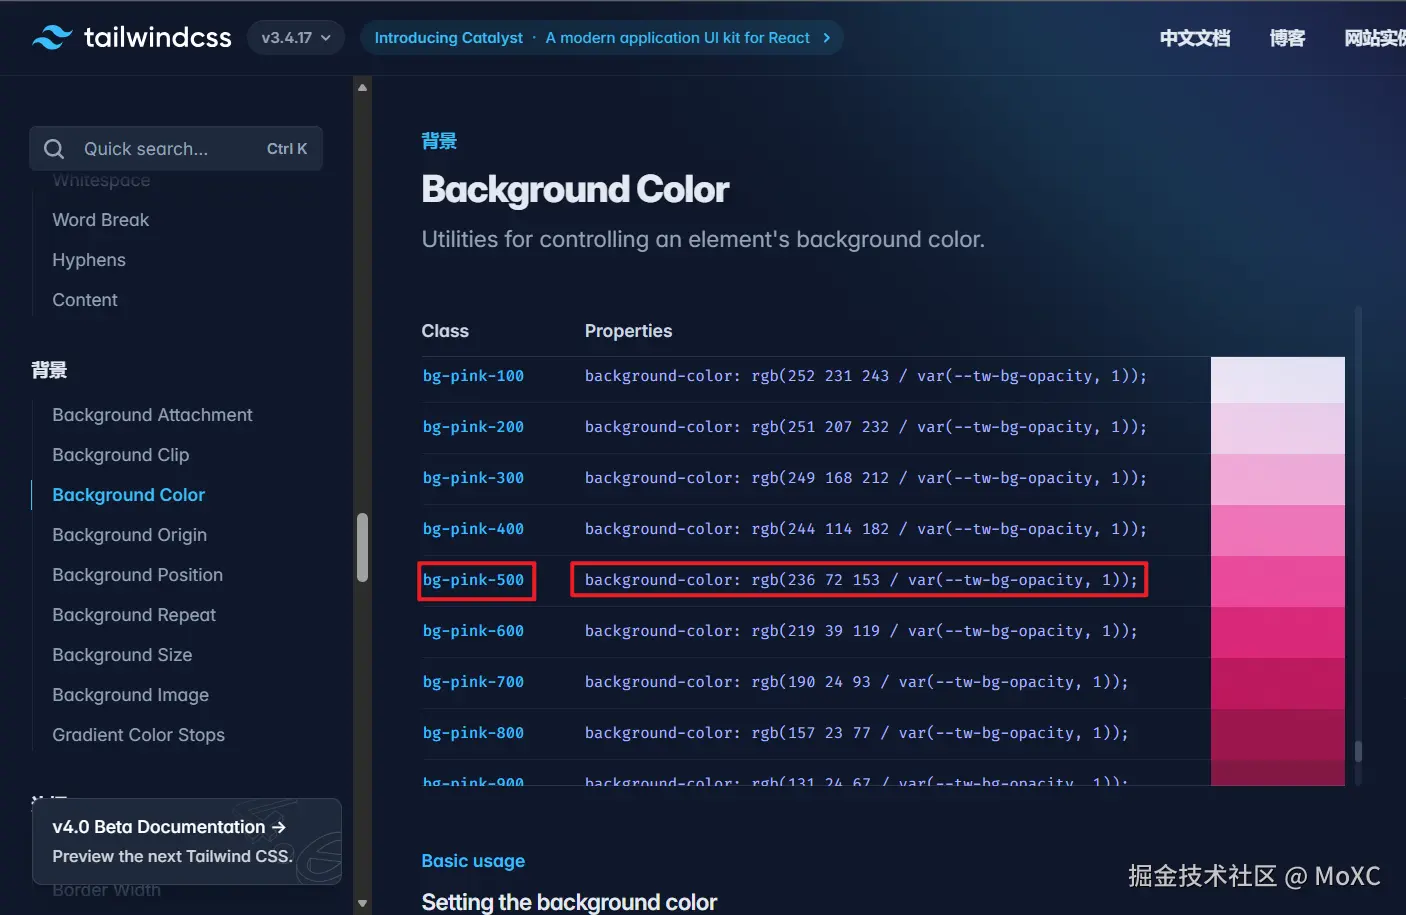The width and height of the screenshot is (1406, 915).
Task: Click the tailwindcss wordmark
Action: pos(158,38)
